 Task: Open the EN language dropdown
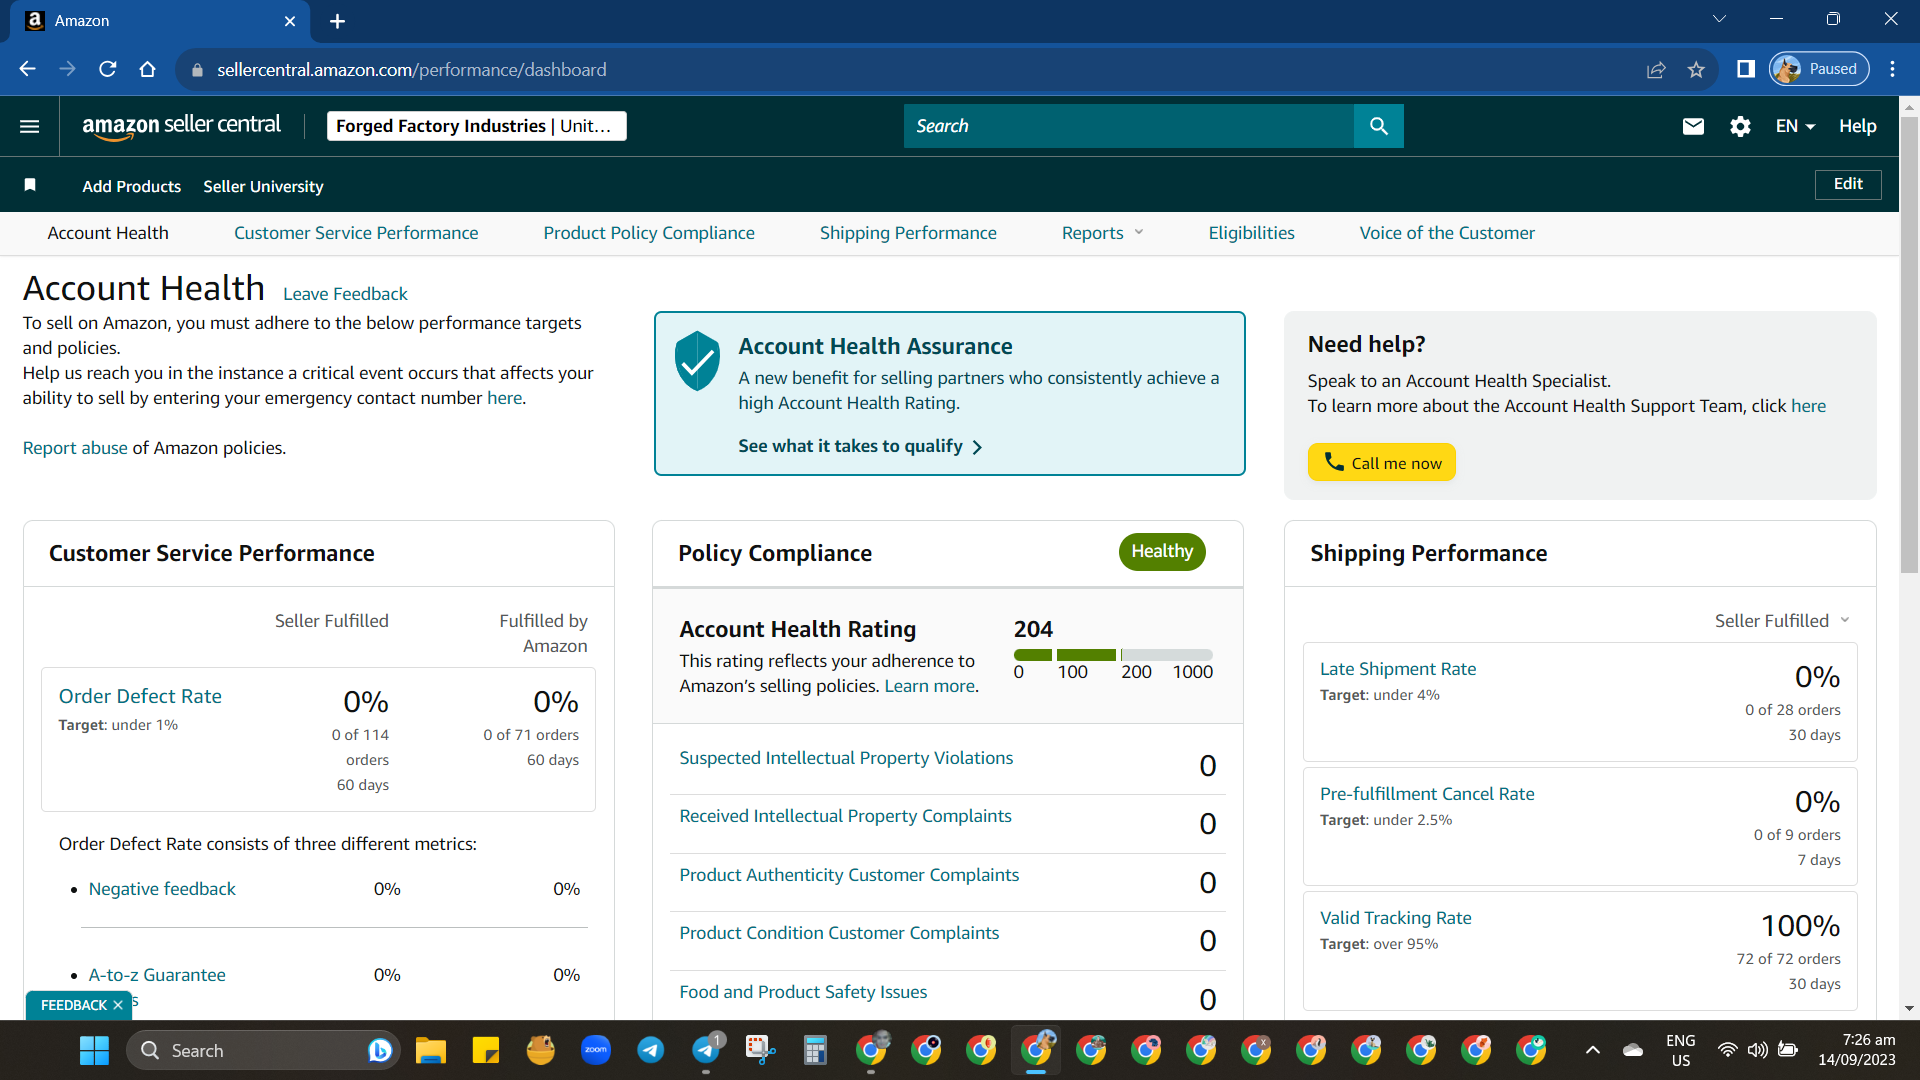(x=1795, y=126)
